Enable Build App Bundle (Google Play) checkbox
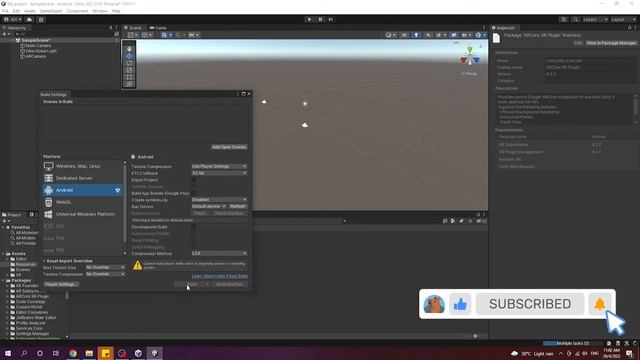Image resolution: width=640 pixels, height=360 pixels. (x=193, y=193)
